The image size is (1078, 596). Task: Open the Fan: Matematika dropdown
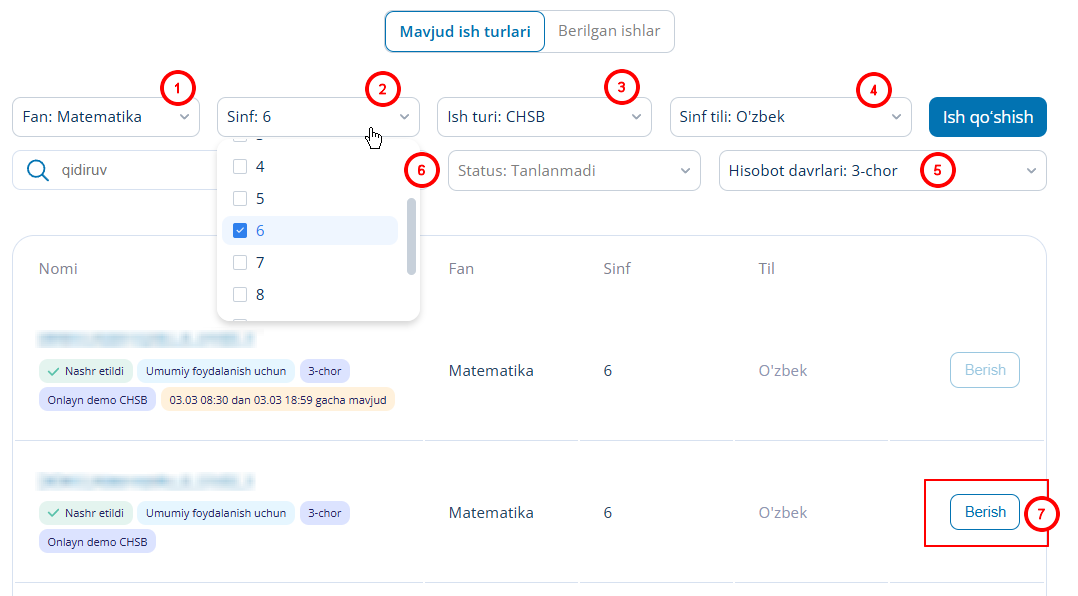106,117
